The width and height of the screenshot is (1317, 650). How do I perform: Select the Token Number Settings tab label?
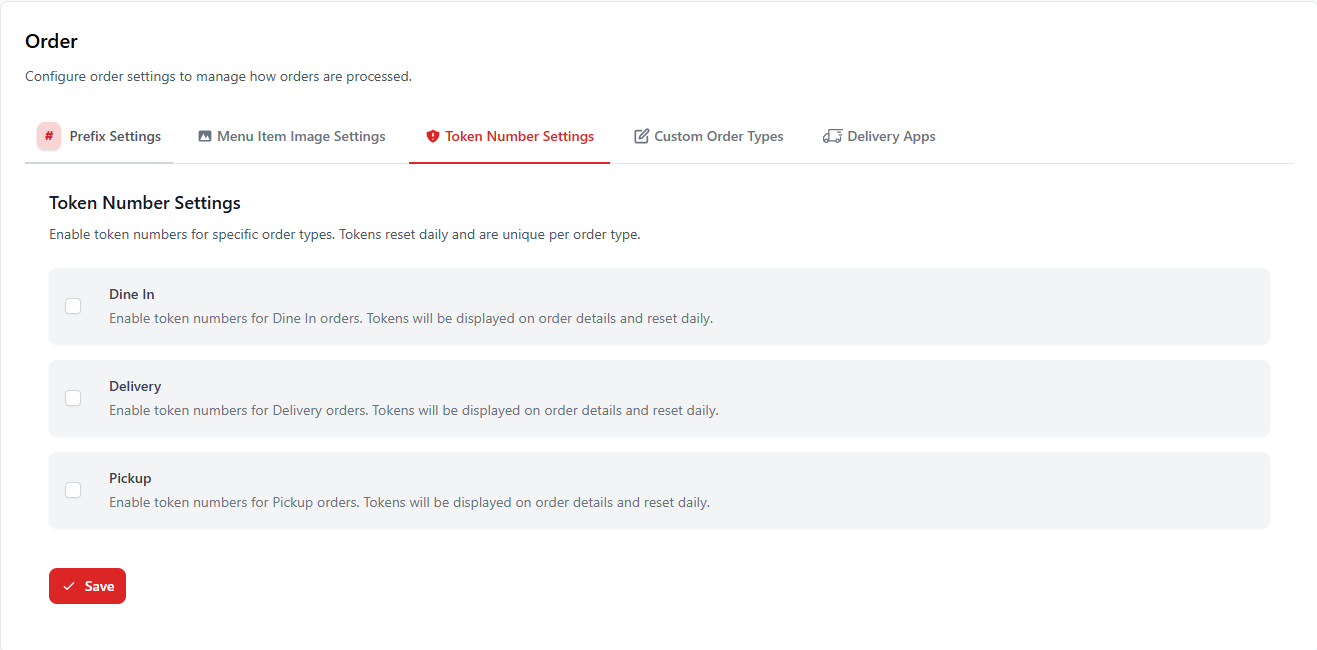519,136
